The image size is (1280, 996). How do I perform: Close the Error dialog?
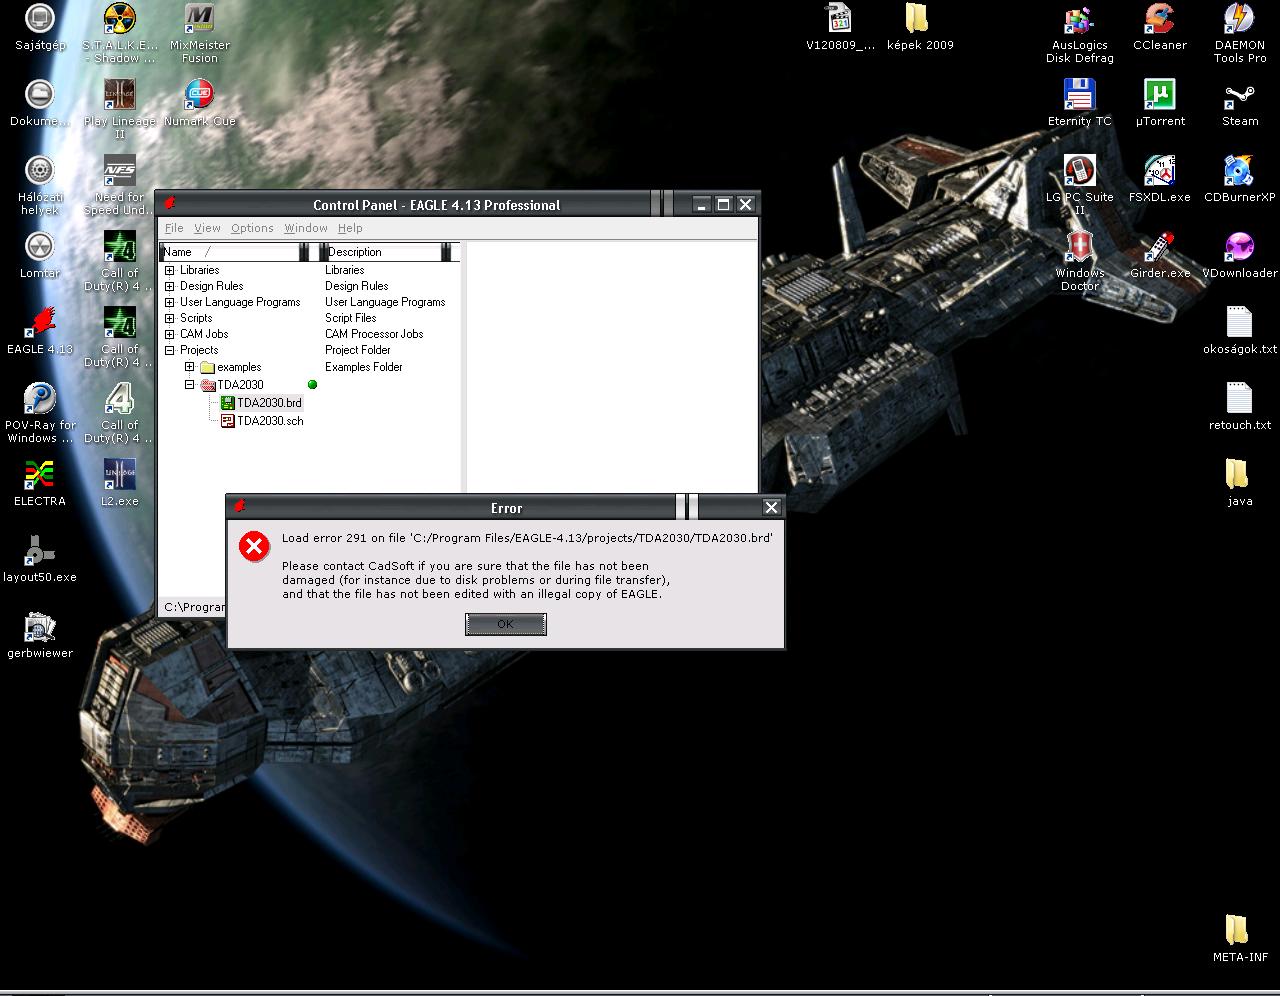(x=771, y=507)
